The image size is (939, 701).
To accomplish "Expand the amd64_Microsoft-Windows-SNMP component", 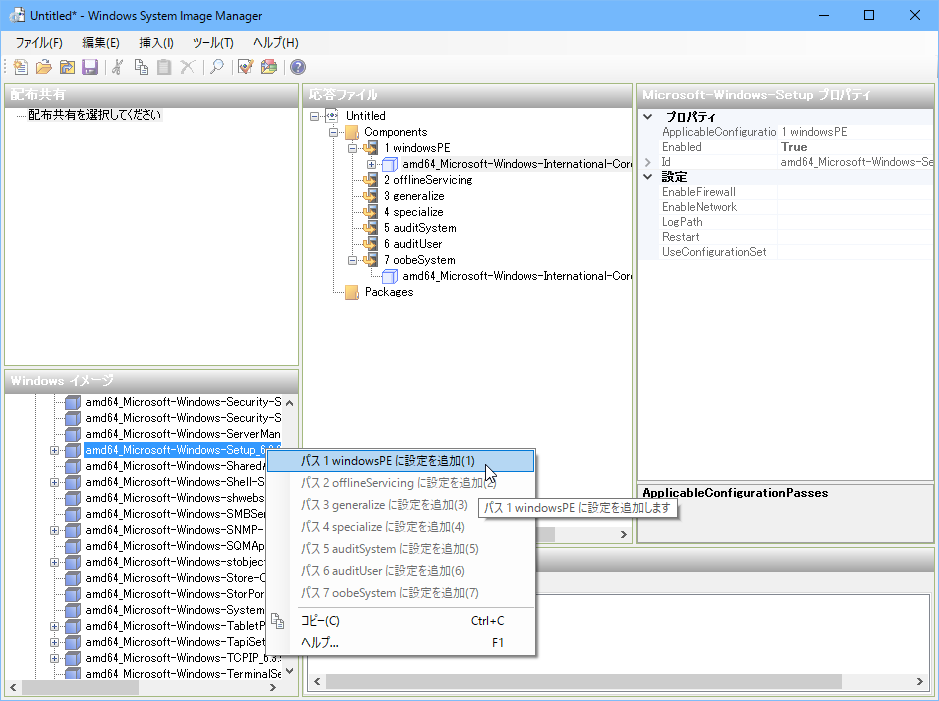I will [x=54, y=530].
